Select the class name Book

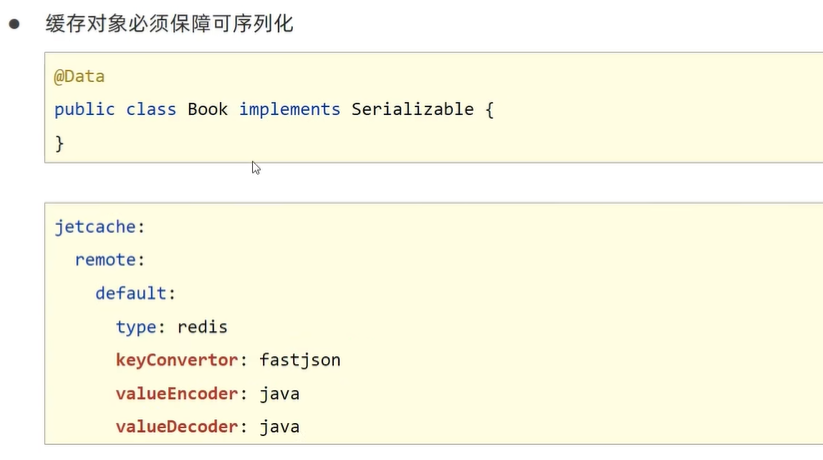[208, 110]
